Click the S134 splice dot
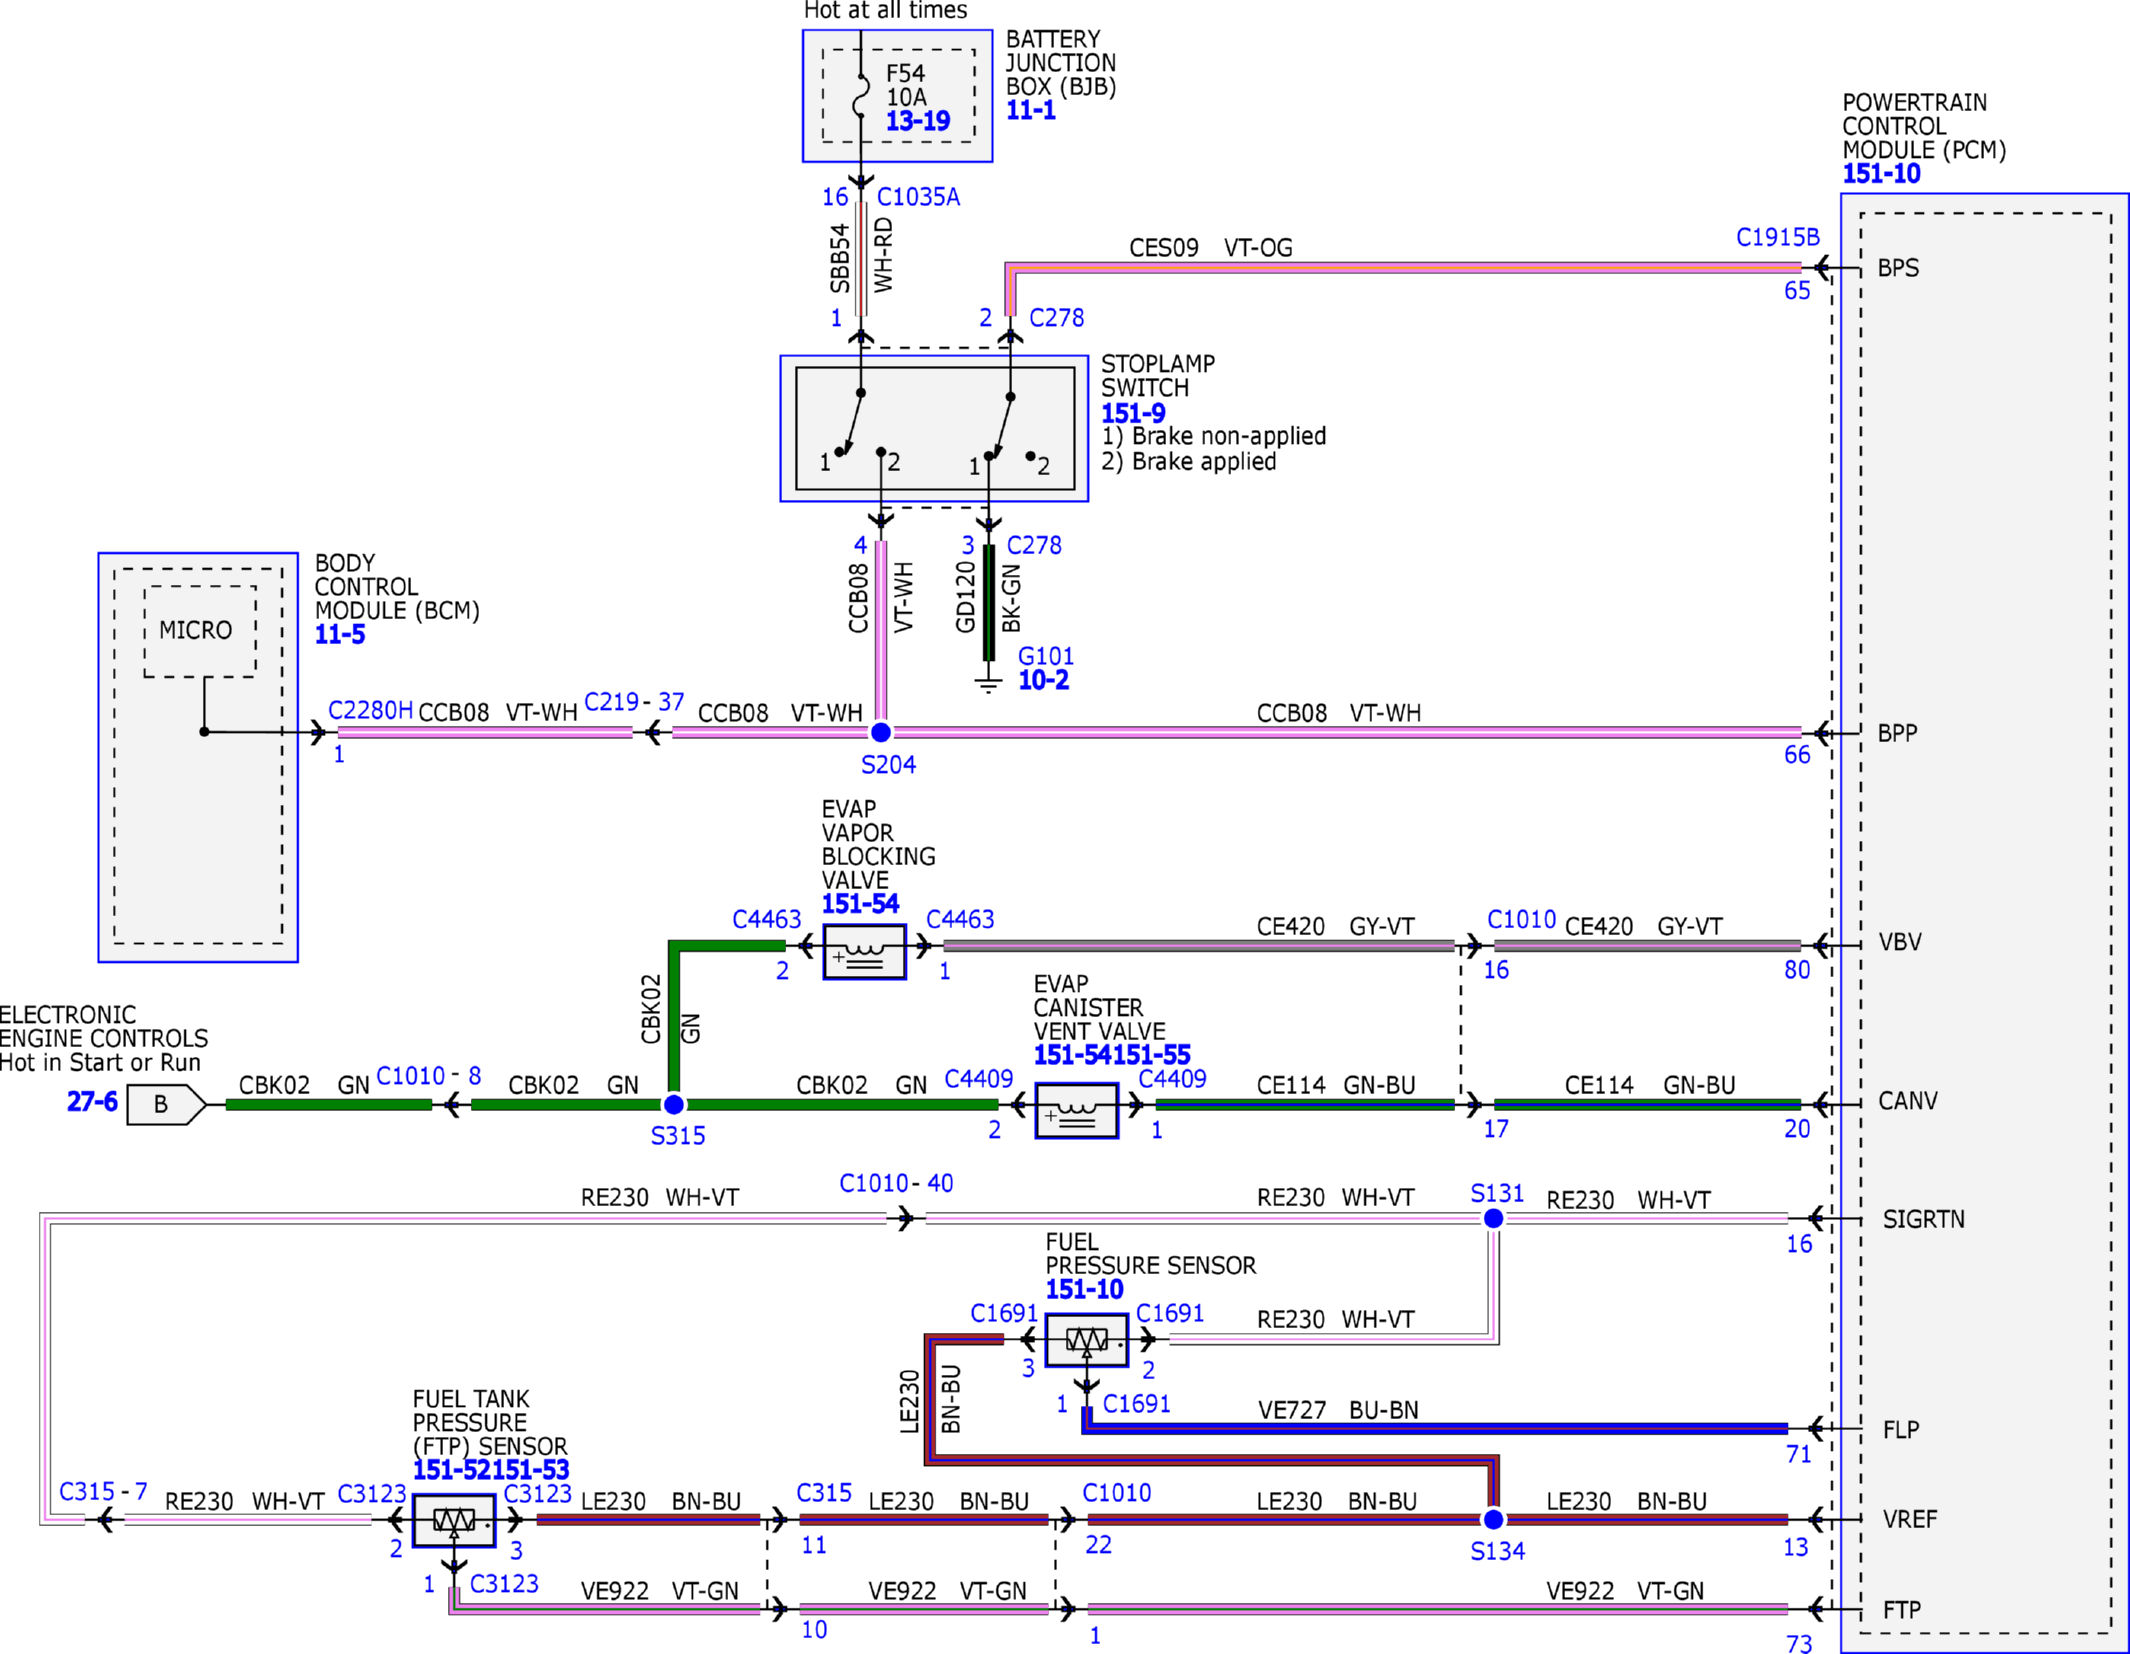 pyautogui.click(x=1493, y=1519)
